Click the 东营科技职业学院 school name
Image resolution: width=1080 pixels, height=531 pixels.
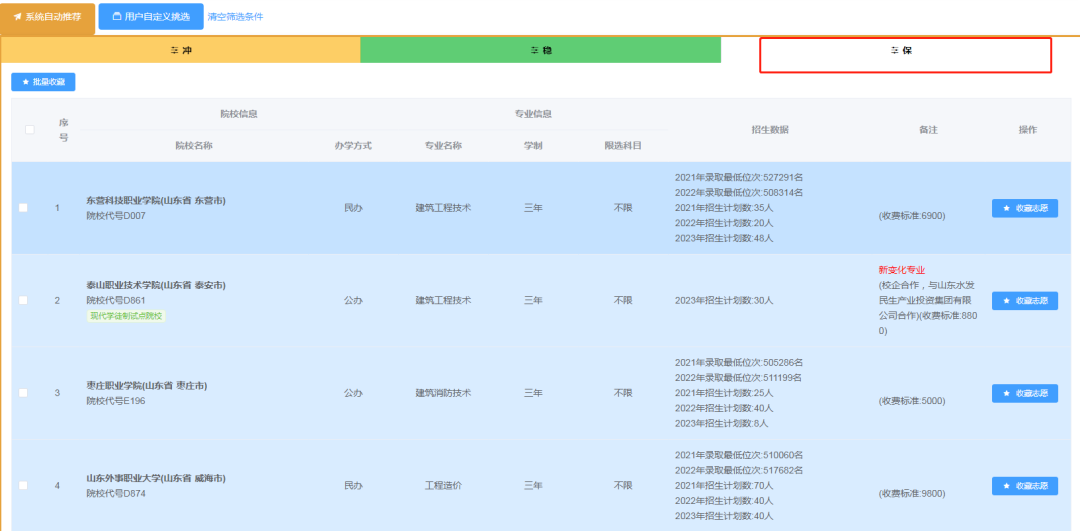click(x=155, y=200)
